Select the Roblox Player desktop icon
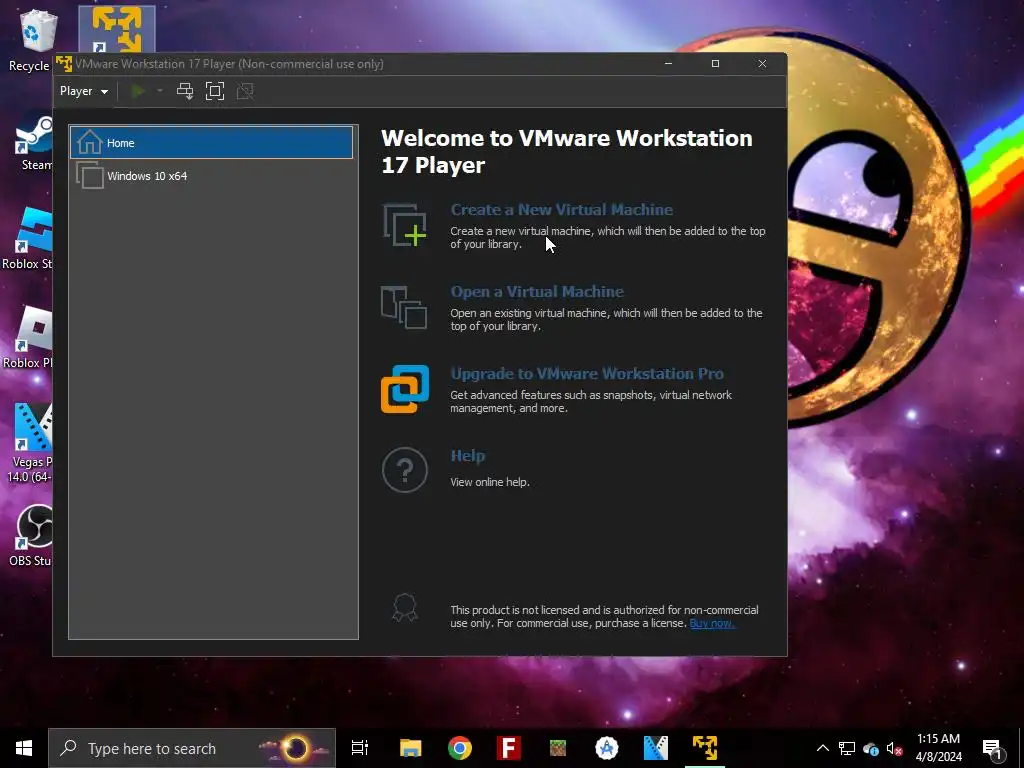The height and width of the screenshot is (768, 1024). [x=27, y=338]
